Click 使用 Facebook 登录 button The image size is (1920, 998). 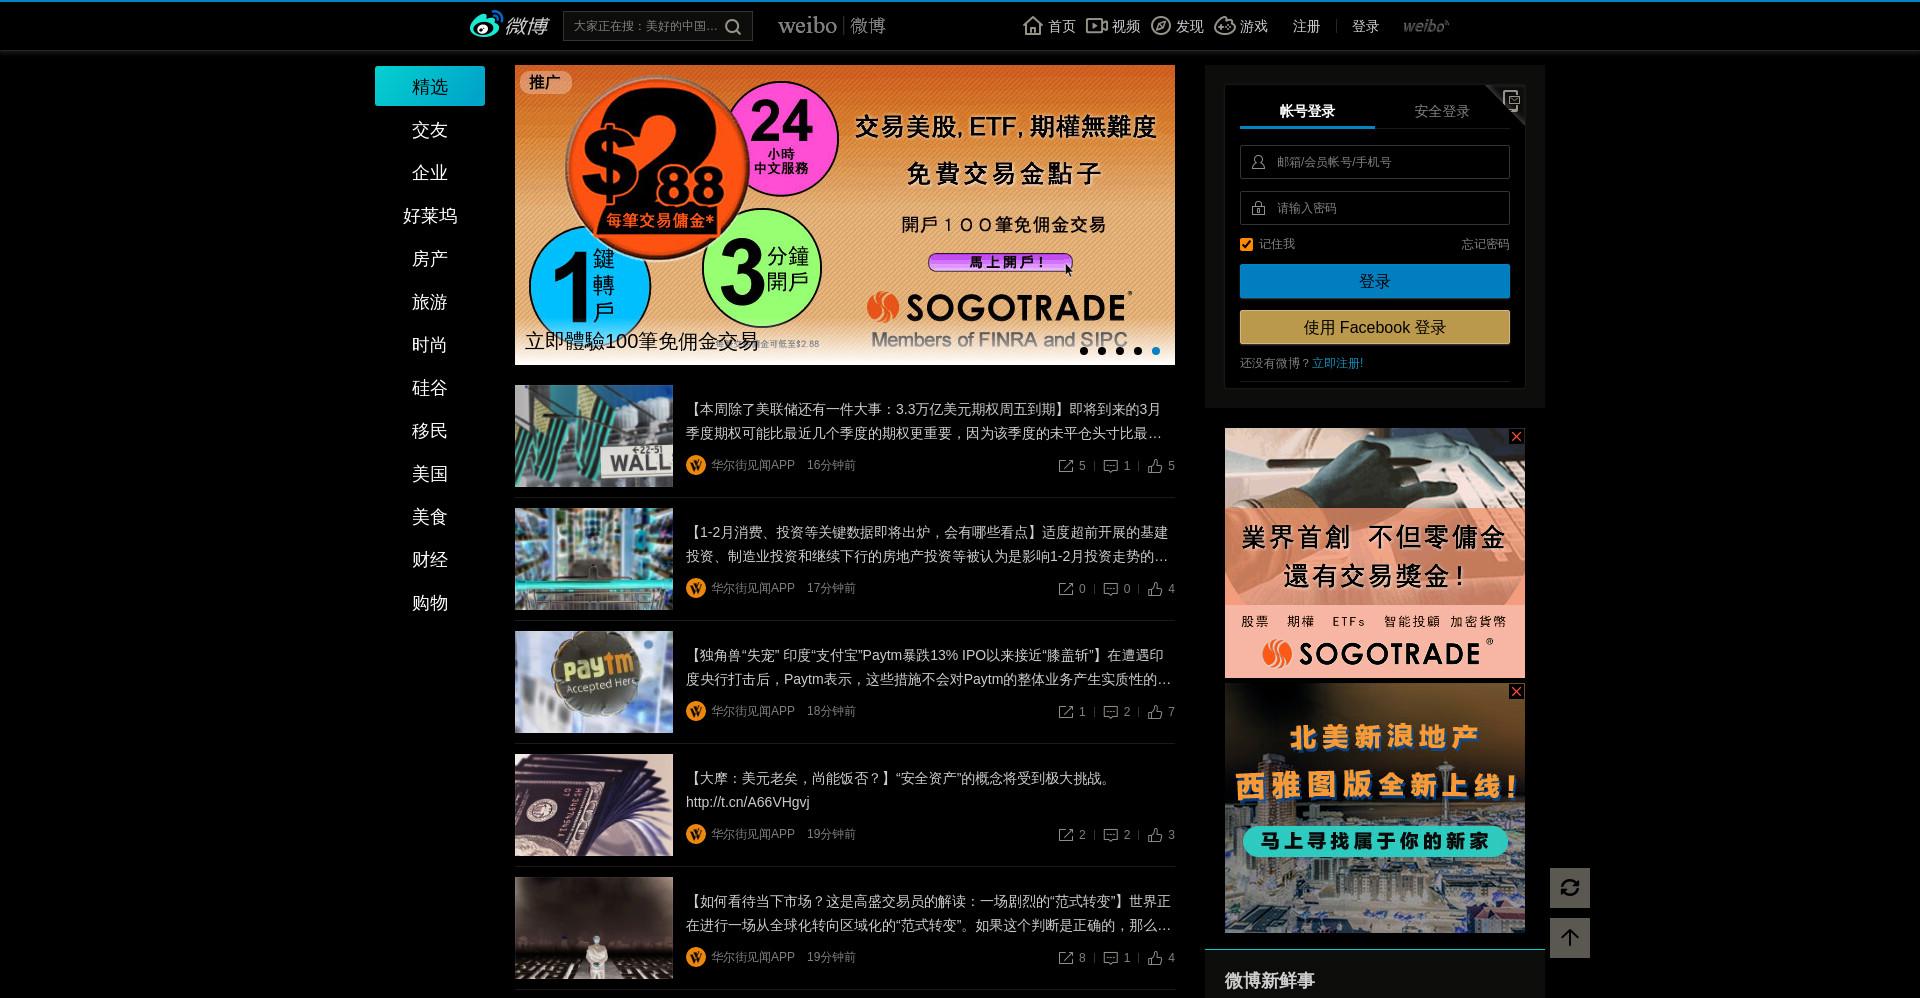(1375, 327)
